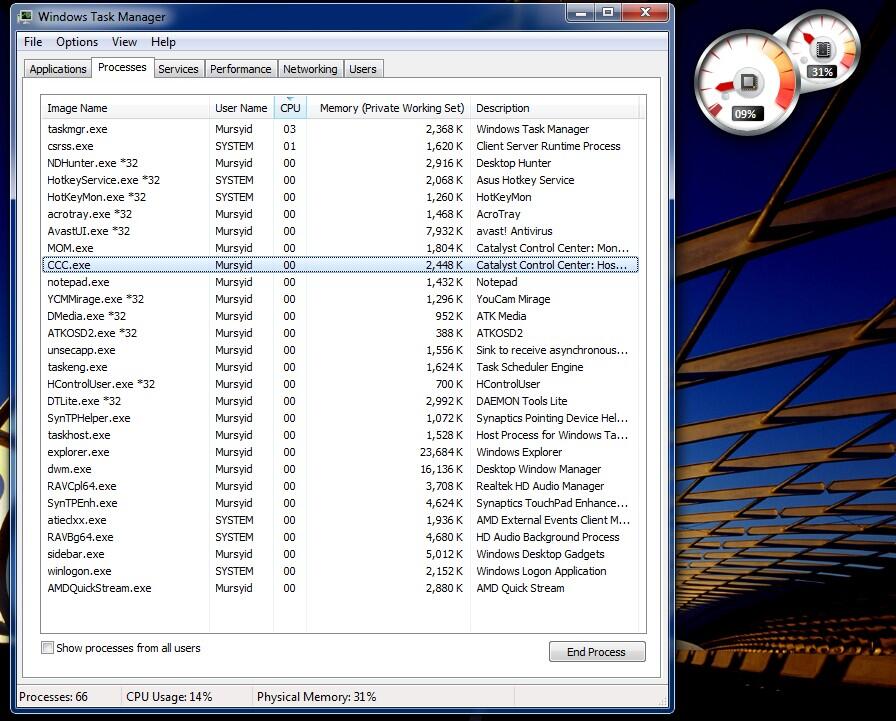
Task: Select the taskeng.exe process
Action: click(x=341, y=367)
